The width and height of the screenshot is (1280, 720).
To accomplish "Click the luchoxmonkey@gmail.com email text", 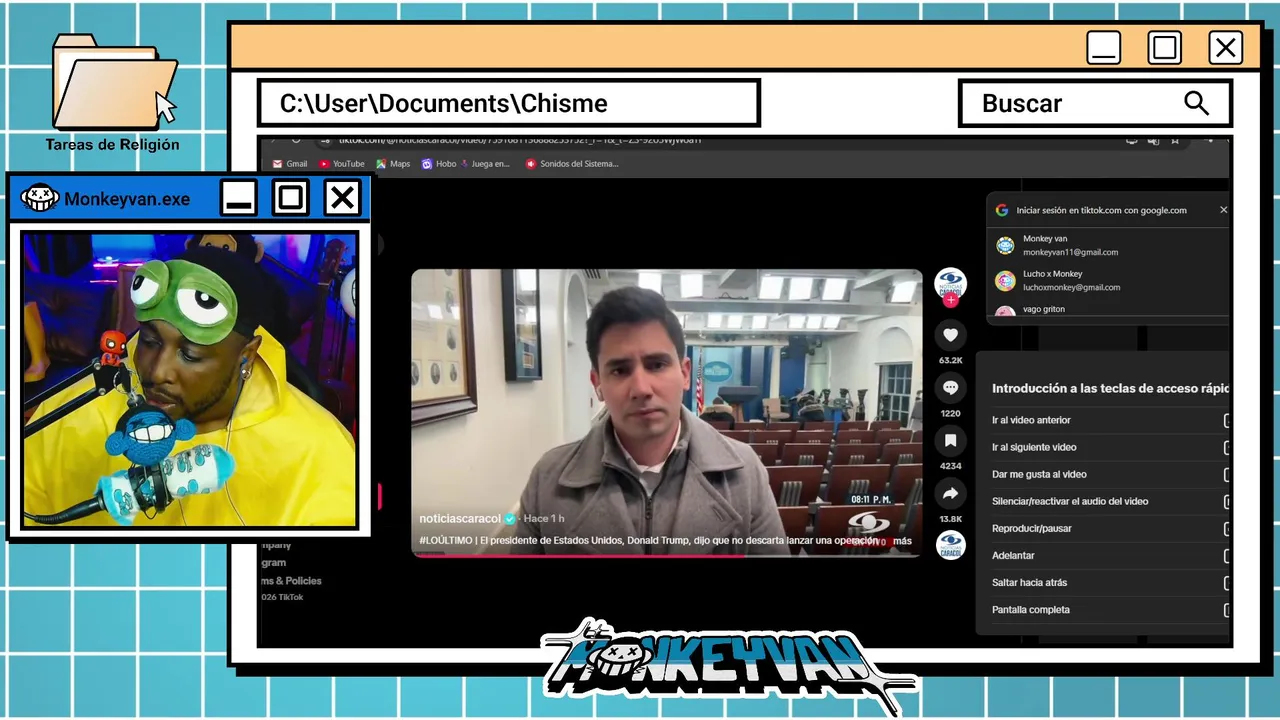I will point(1071,287).
